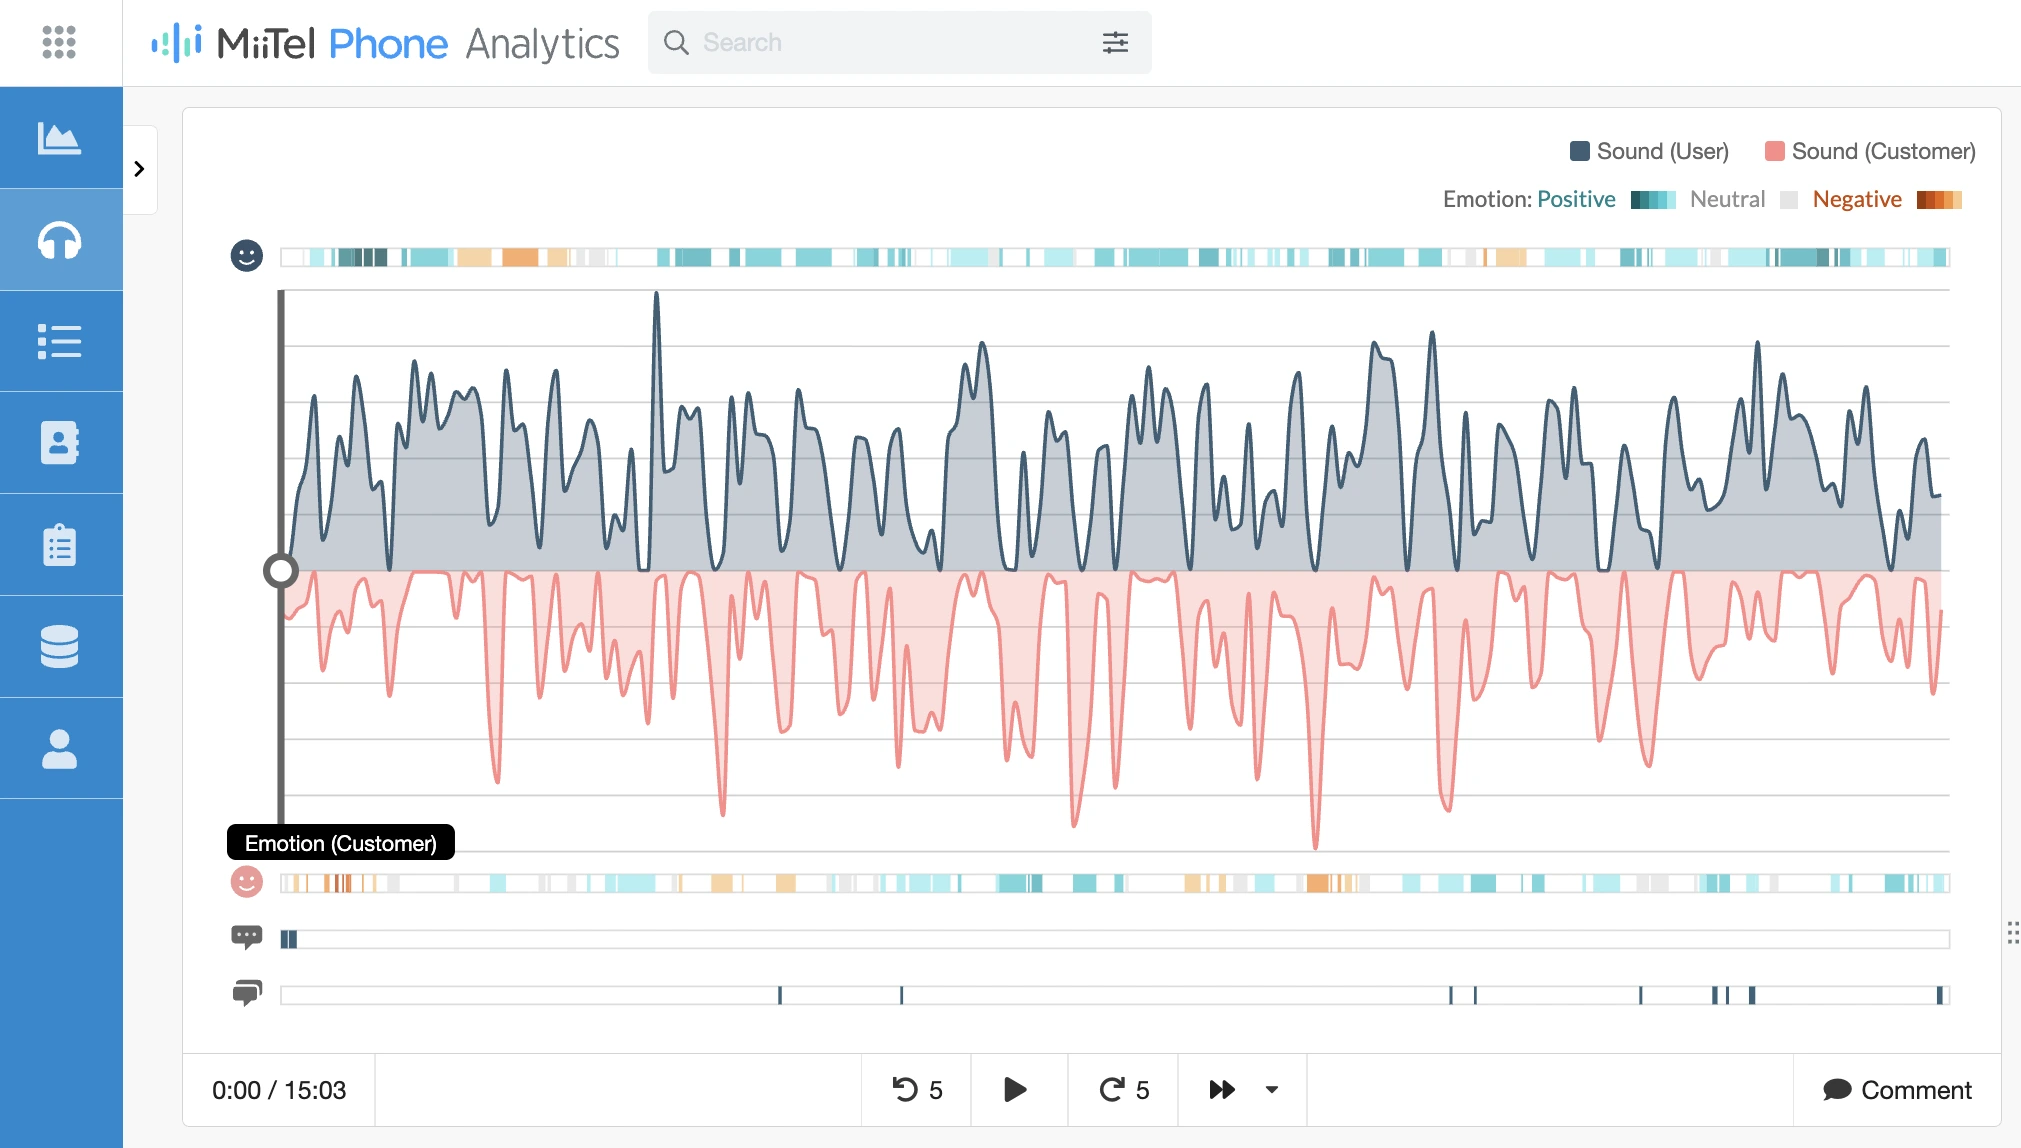Rewind 5 seconds
Image resolution: width=2021 pixels, height=1148 pixels.
916,1090
